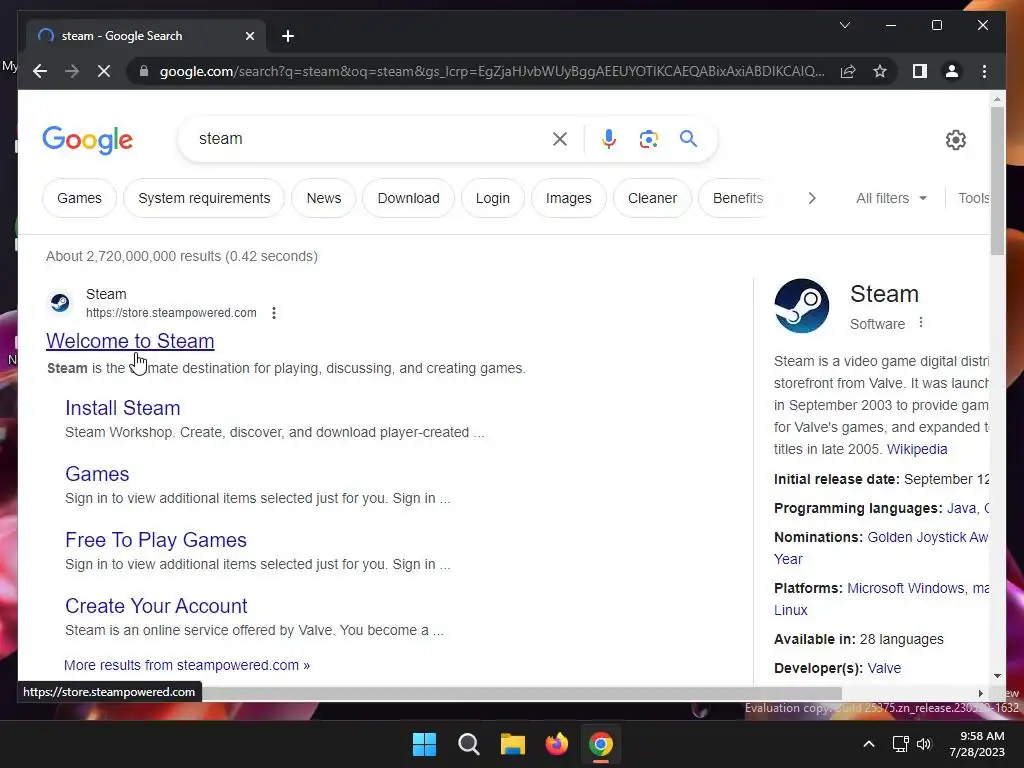Image resolution: width=1024 pixels, height=768 pixels.
Task: Submit search with the magnifier icon
Action: 688,138
